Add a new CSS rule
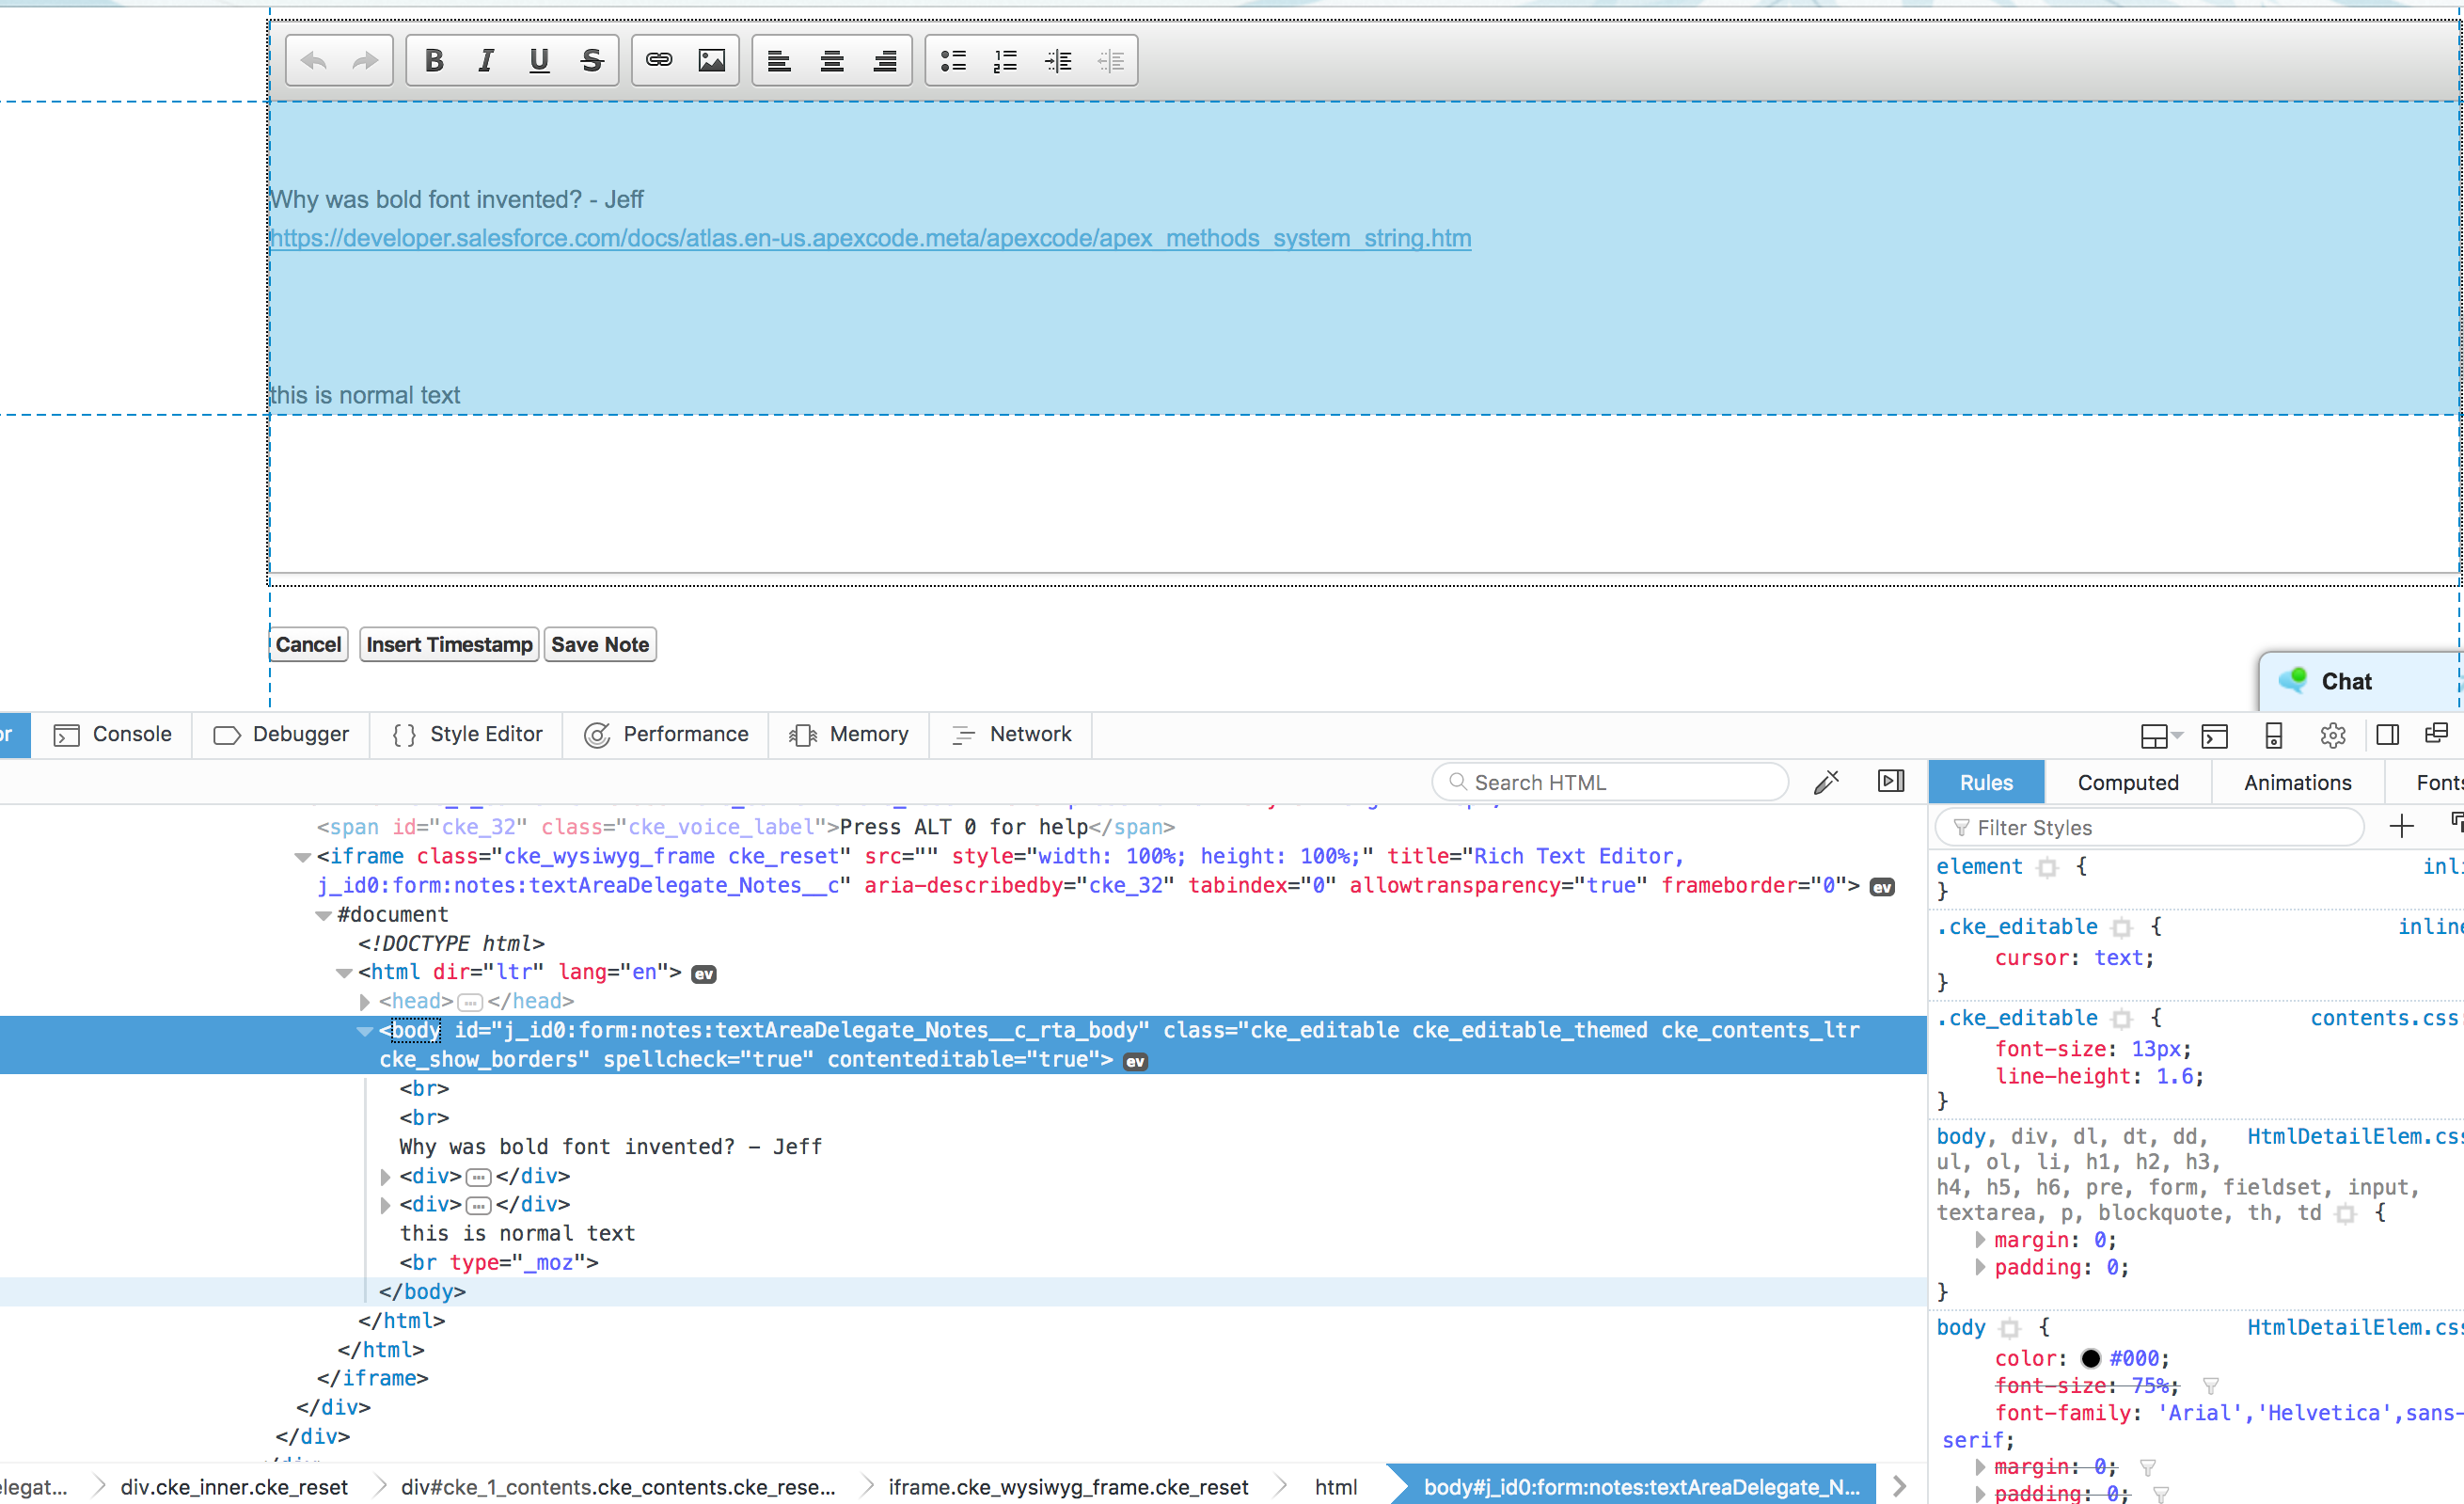Image resolution: width=2464 pixels, height=1504 pixels. click(2401, 826)
